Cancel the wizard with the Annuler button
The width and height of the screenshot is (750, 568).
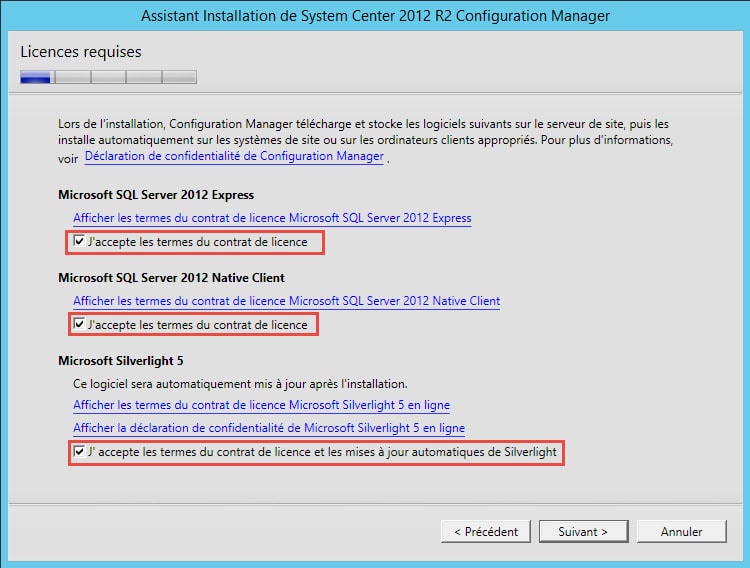[681, 532]
